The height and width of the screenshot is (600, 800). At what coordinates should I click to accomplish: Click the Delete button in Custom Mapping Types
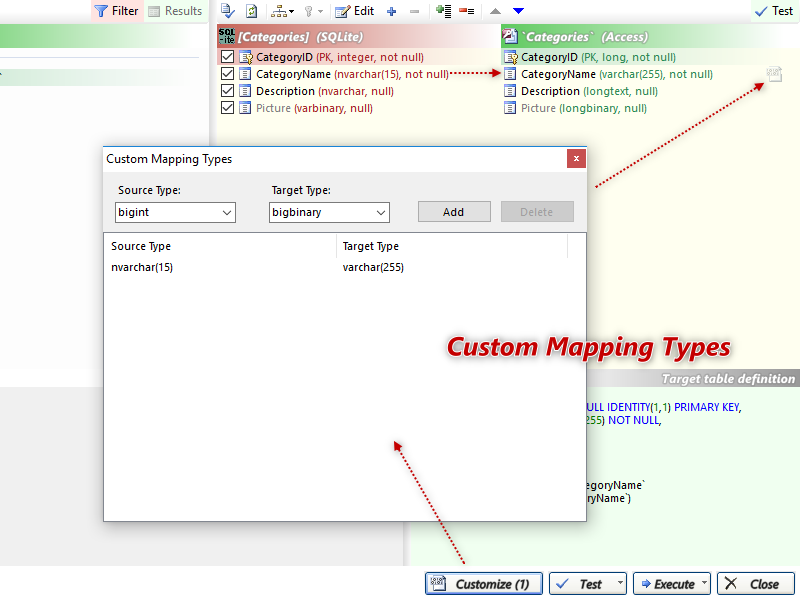(x=537, y=212)
